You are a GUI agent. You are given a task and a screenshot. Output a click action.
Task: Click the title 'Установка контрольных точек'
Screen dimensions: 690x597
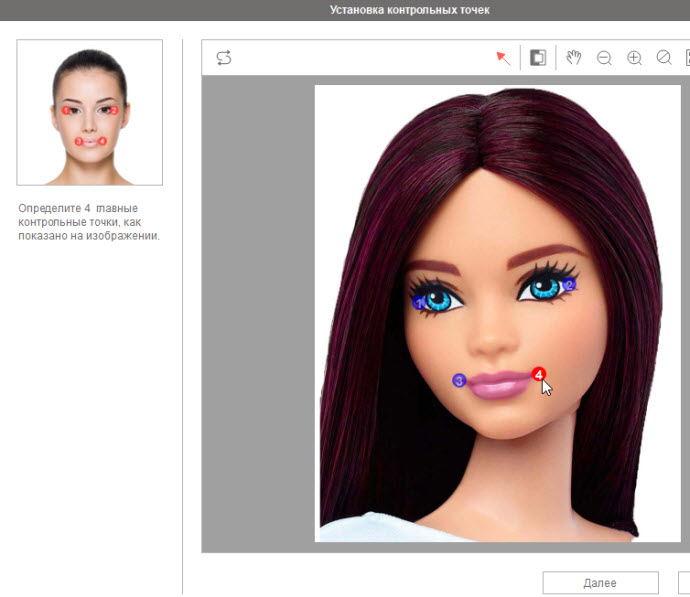[410, 10]
